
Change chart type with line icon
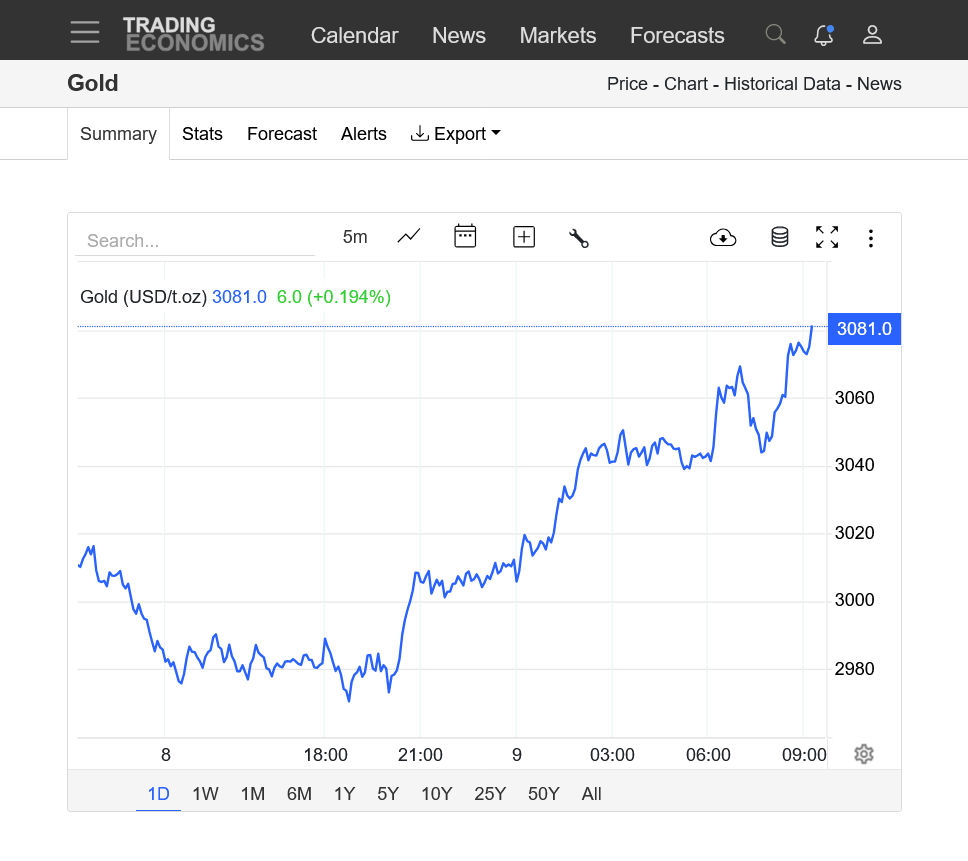click(x=409, y=237)
